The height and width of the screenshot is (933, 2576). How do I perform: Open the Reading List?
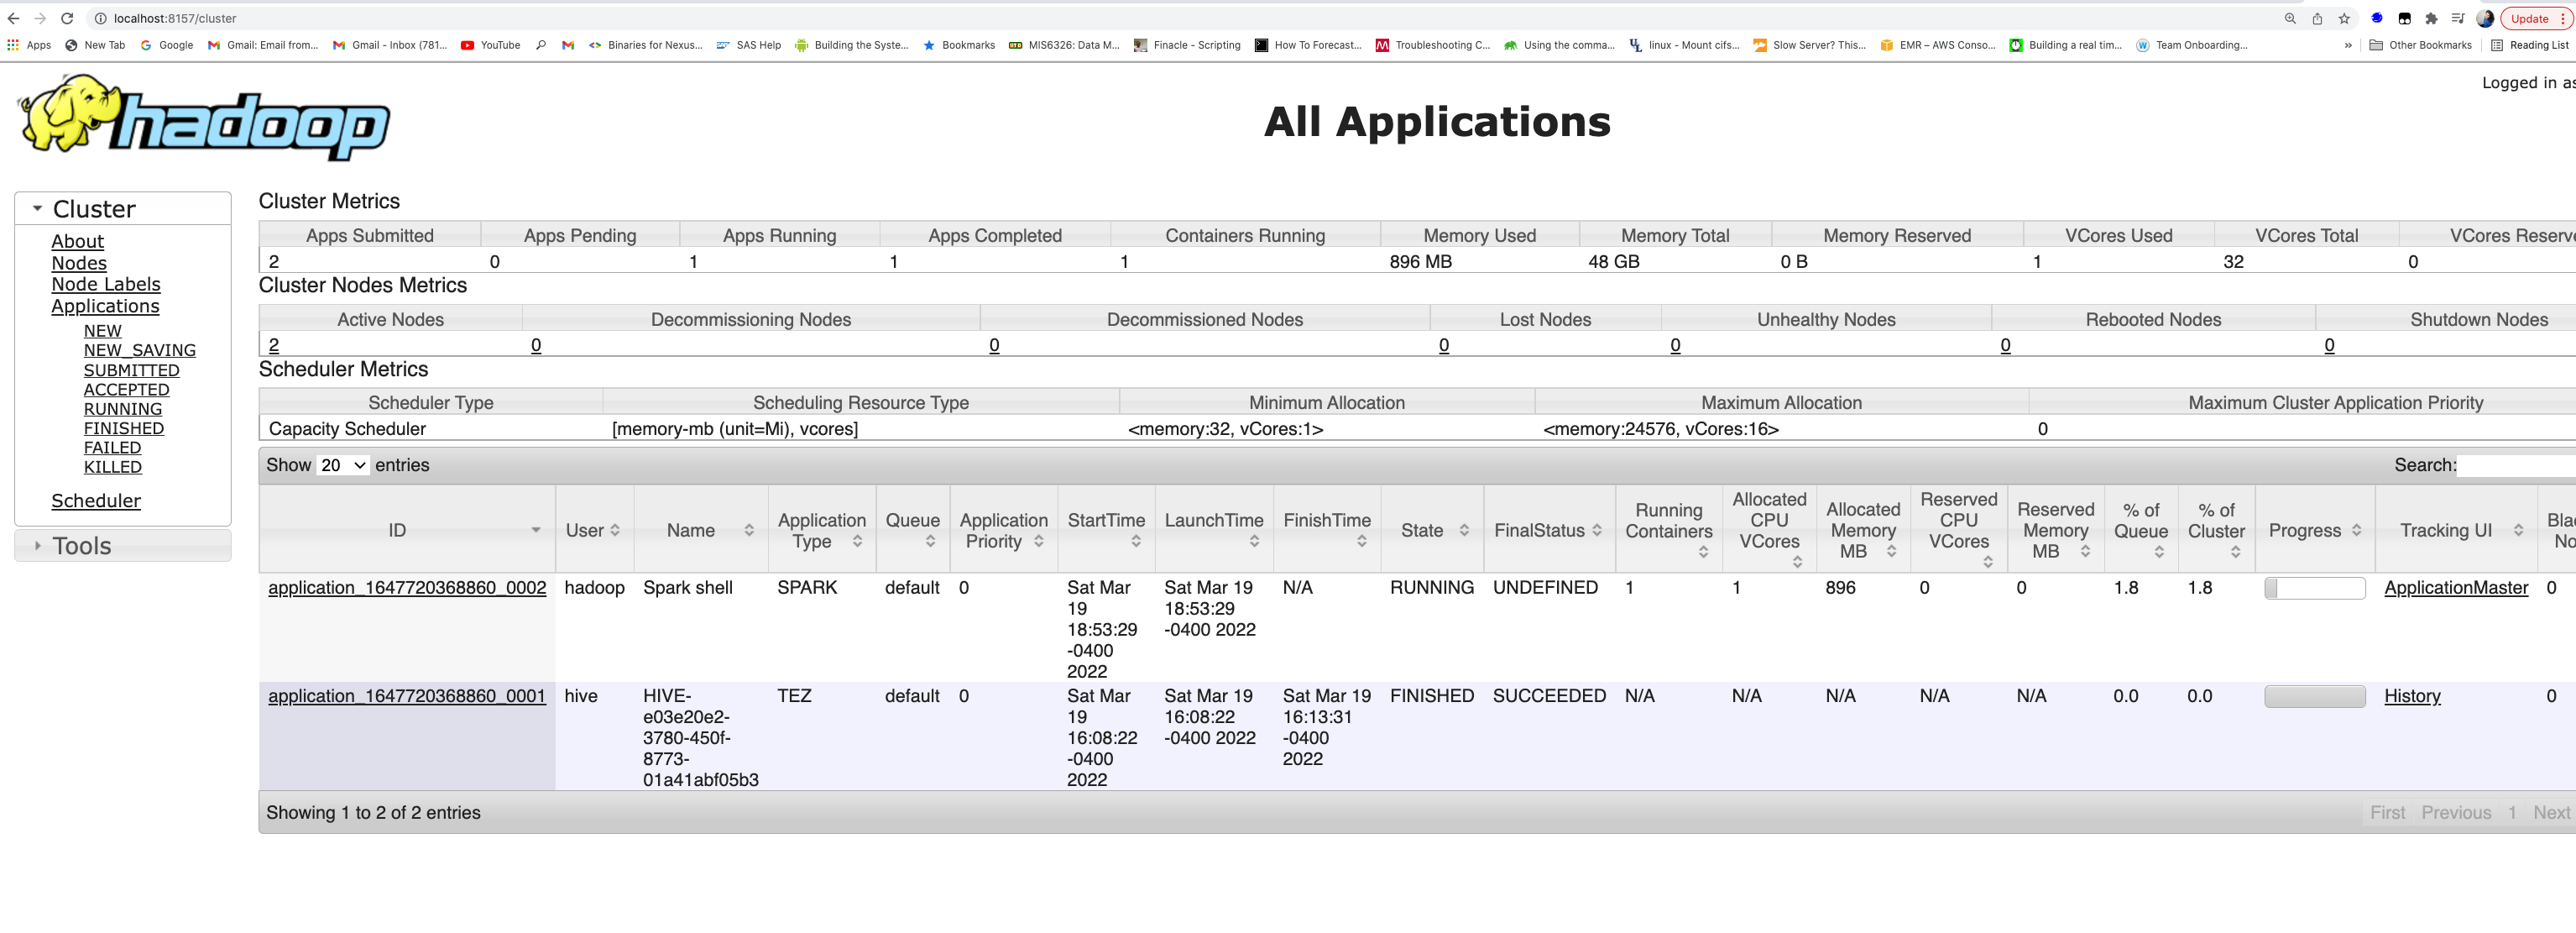(x=2529, y=45)
